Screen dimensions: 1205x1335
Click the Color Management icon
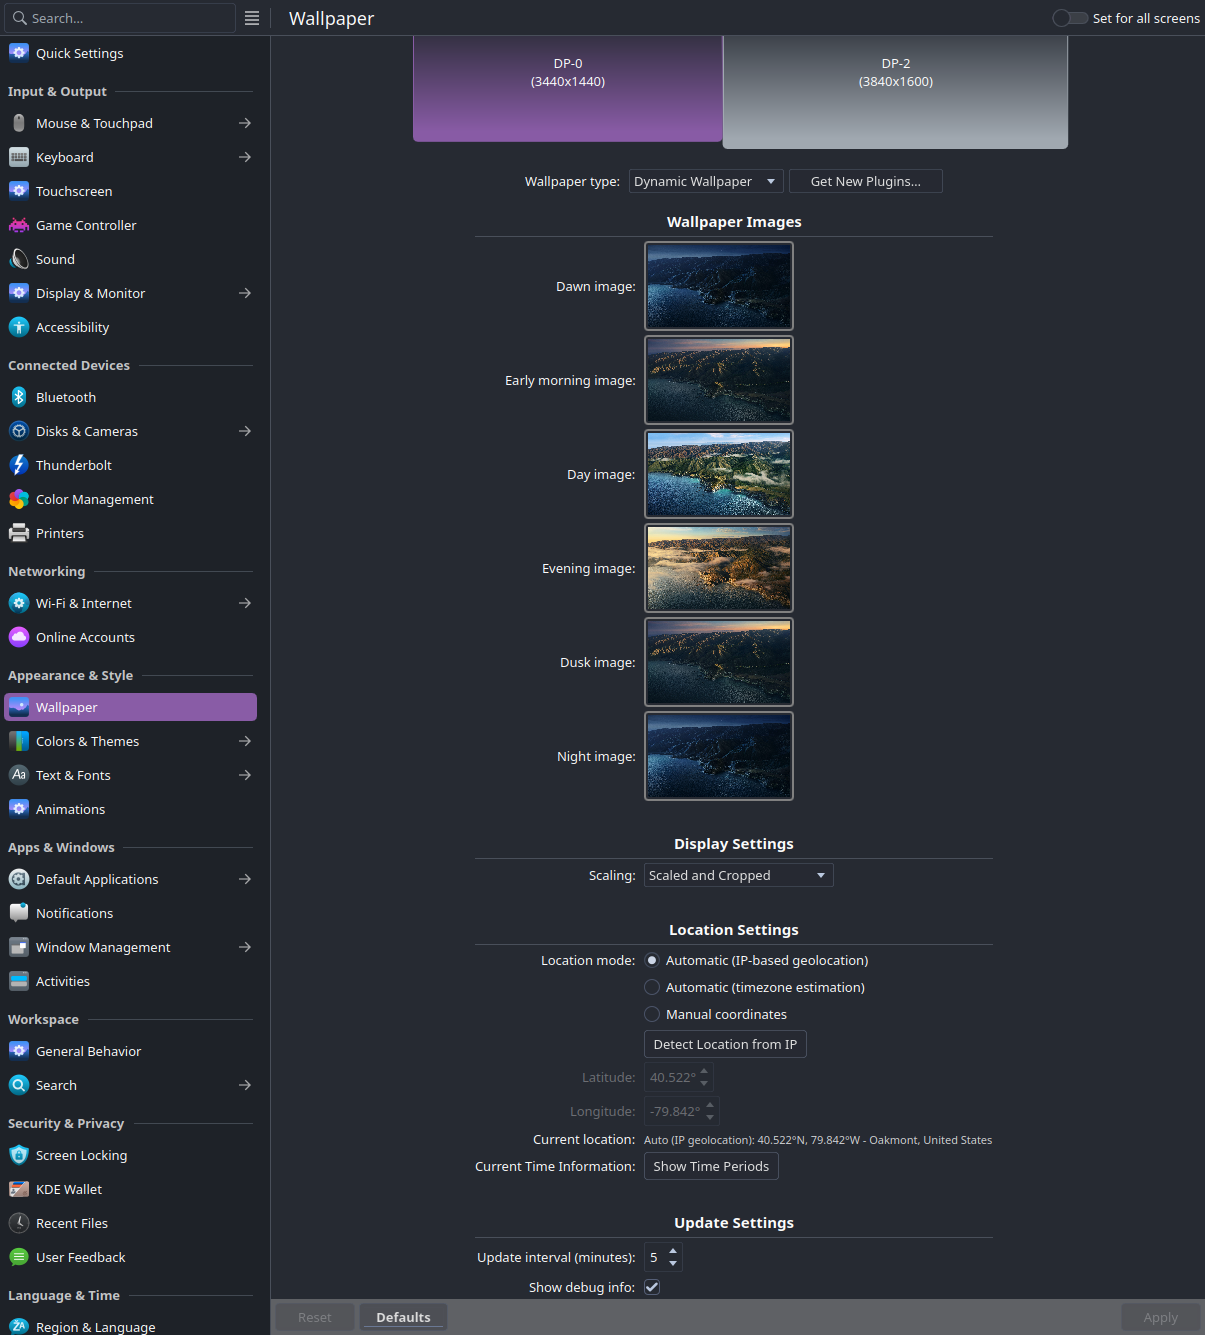point(19,499)
